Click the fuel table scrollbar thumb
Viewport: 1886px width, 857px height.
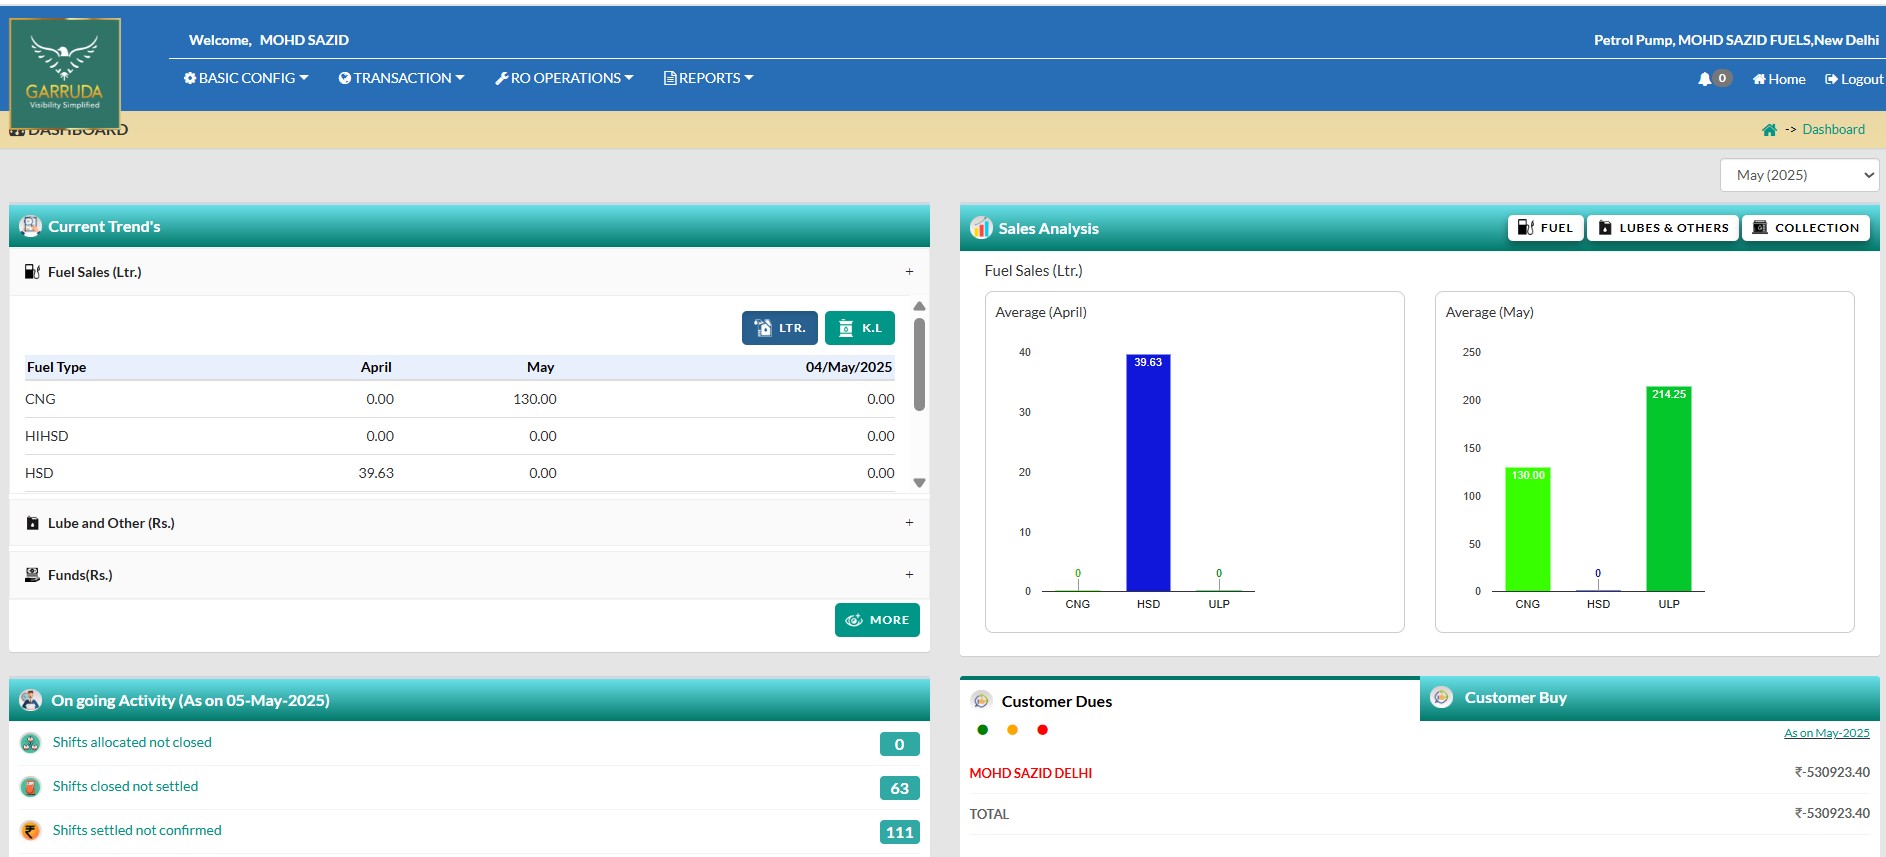tap(919, 364)
